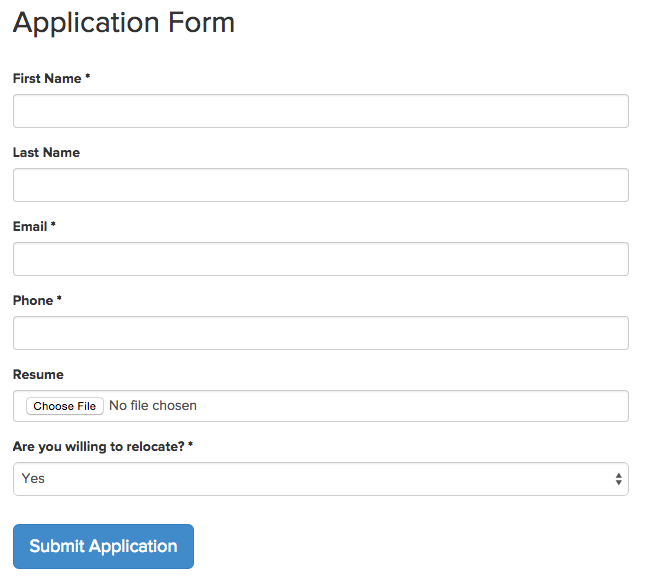Image resolution: width=650 pixels, height=578 pixels.
Task: Click the required asterisk beside Phone
Action: coord(59,299)
